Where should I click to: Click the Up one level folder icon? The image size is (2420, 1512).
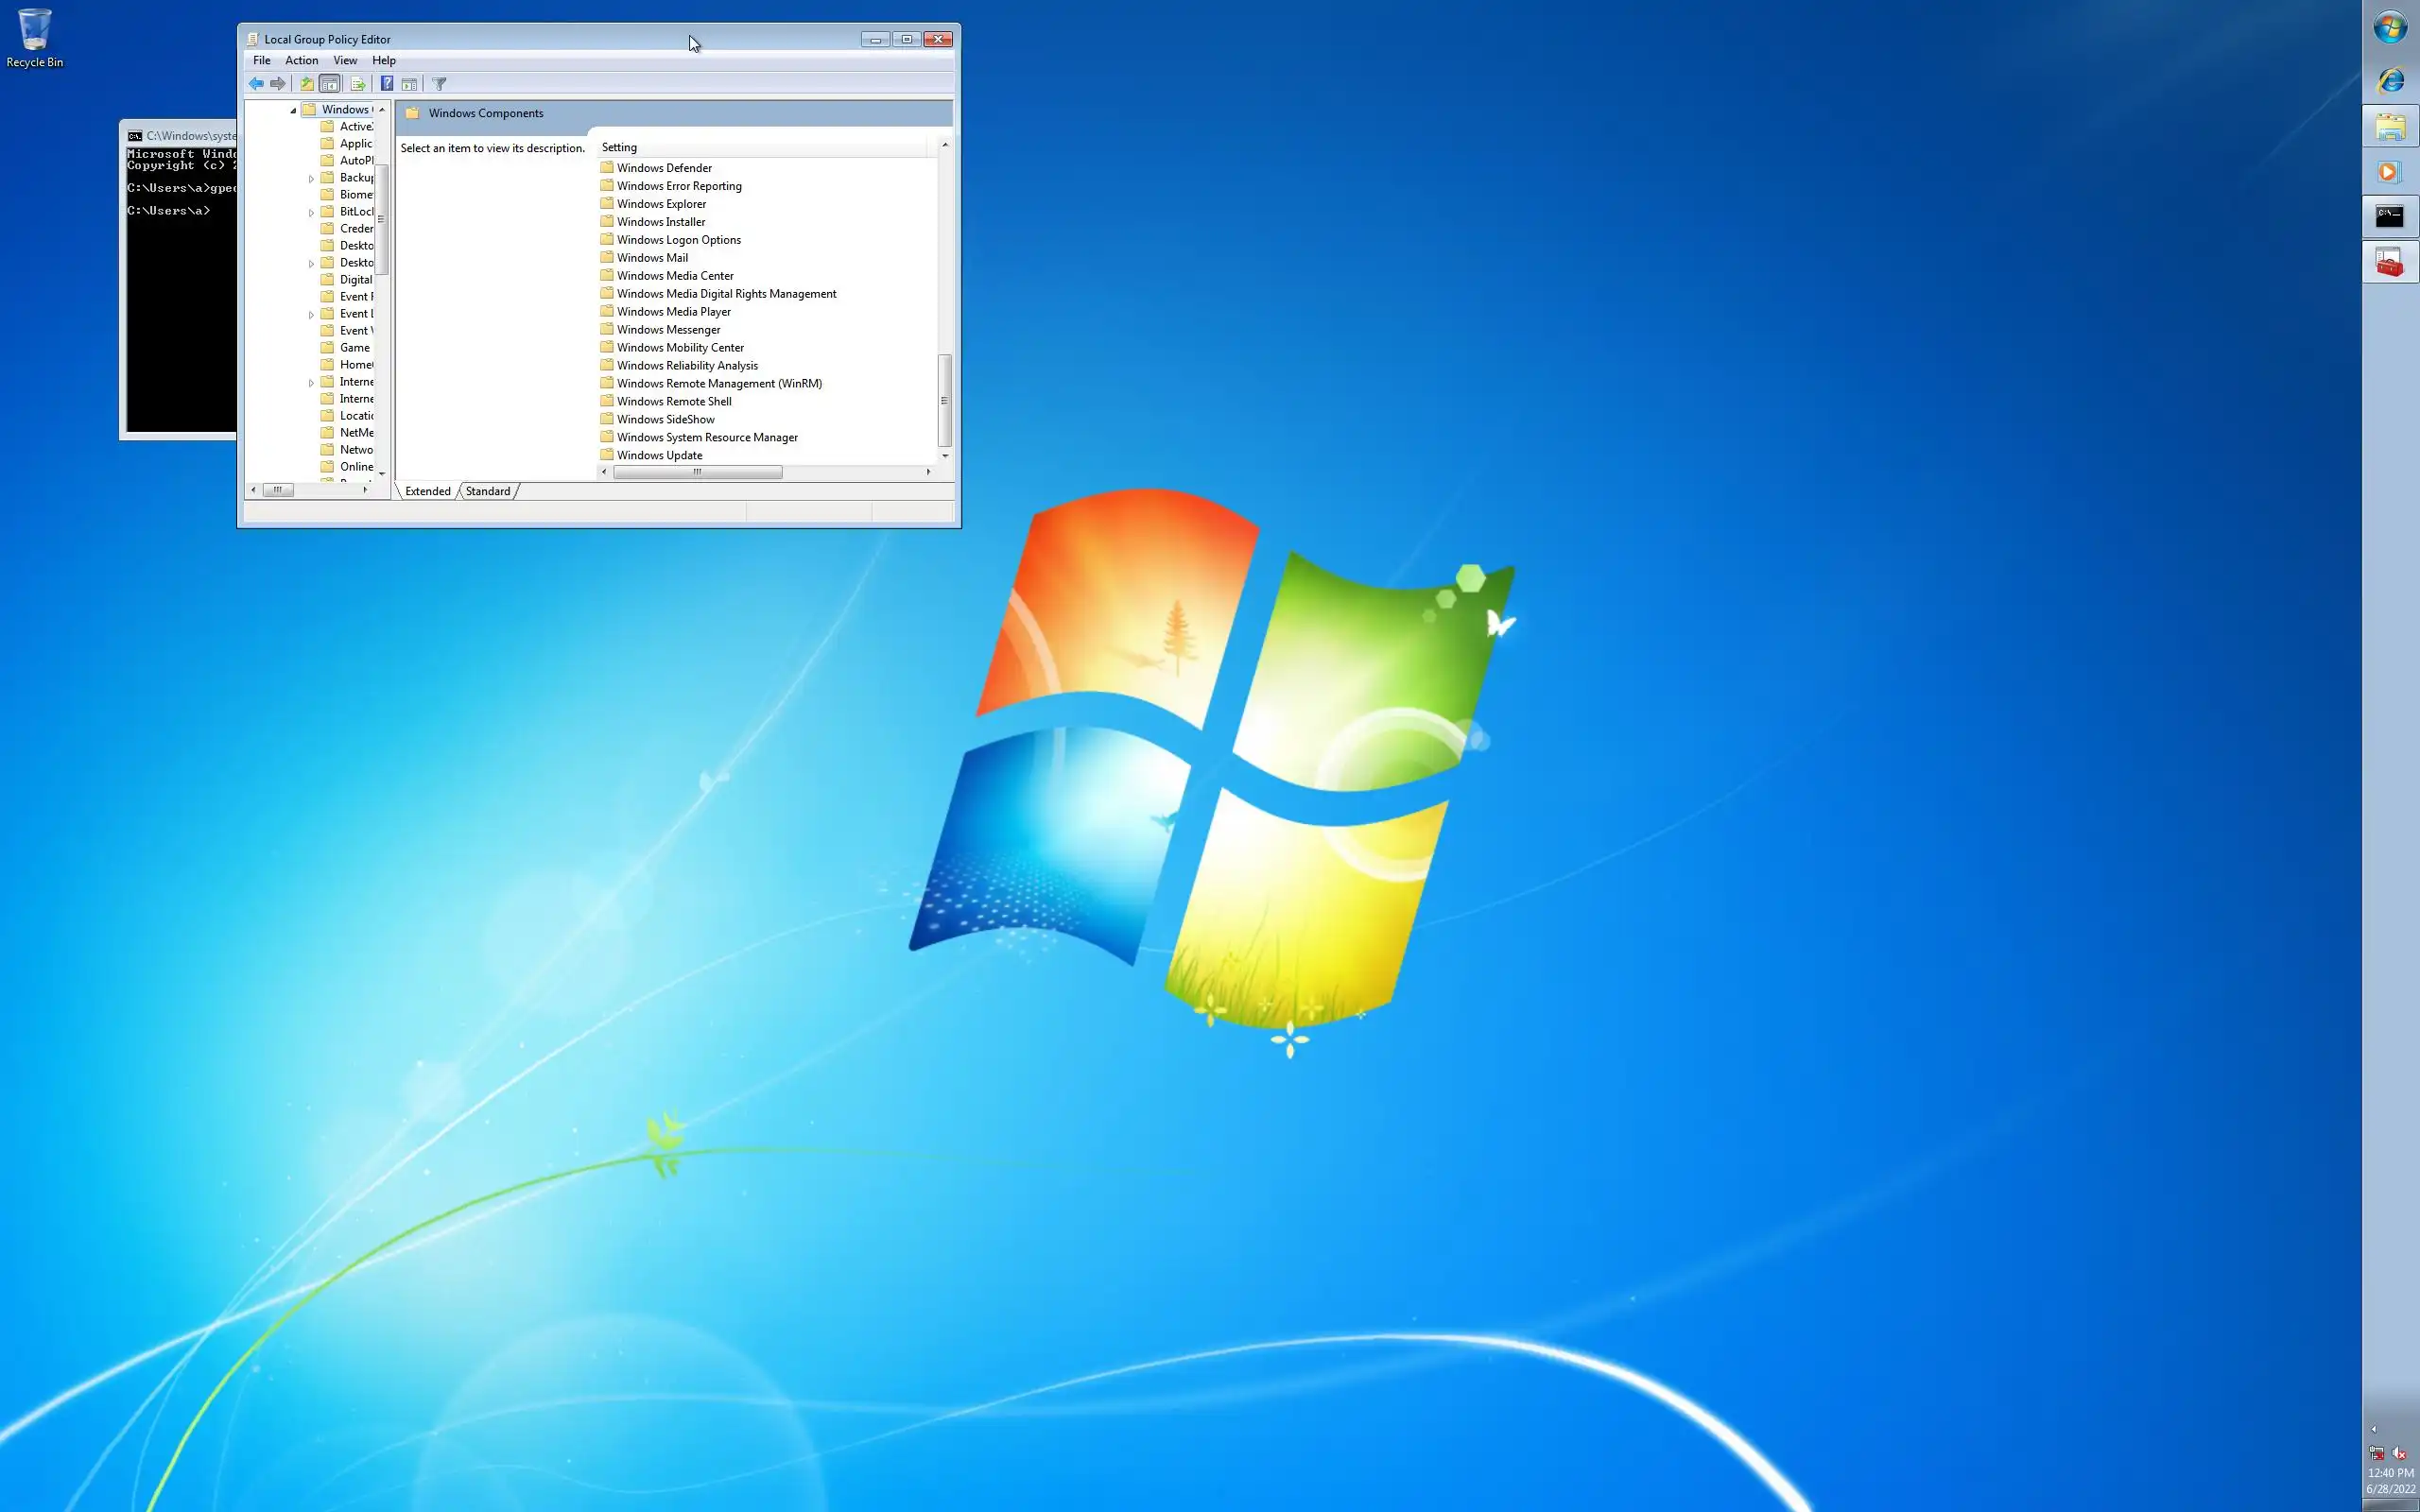[x=307, y=84]
